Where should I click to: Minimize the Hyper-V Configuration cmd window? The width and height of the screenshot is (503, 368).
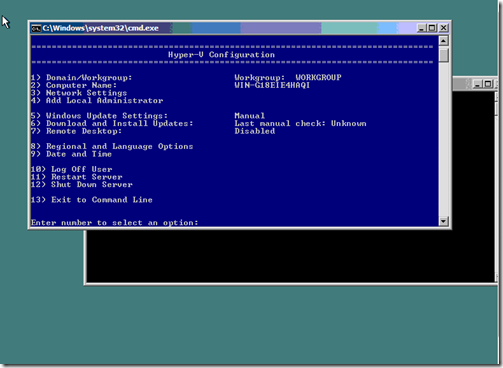(422, 28)
